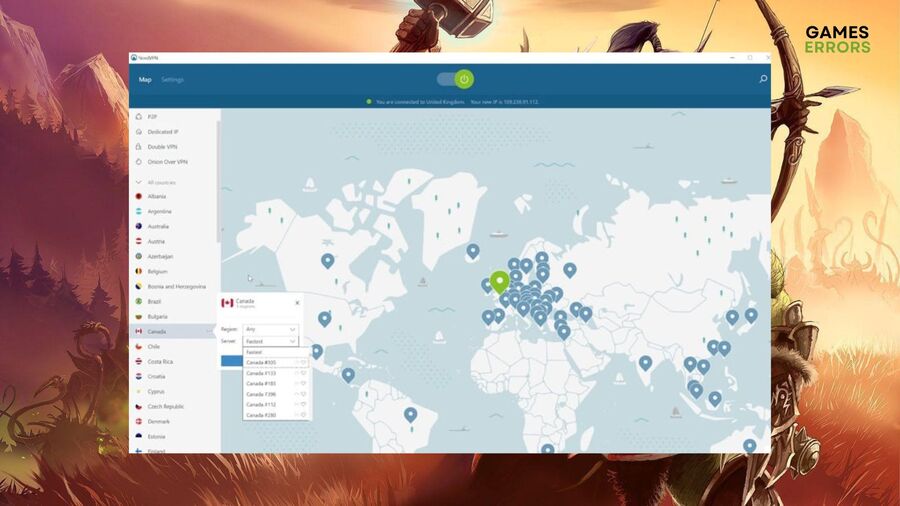
Task: Click the Chile flag icon
Action: (138, 347)
